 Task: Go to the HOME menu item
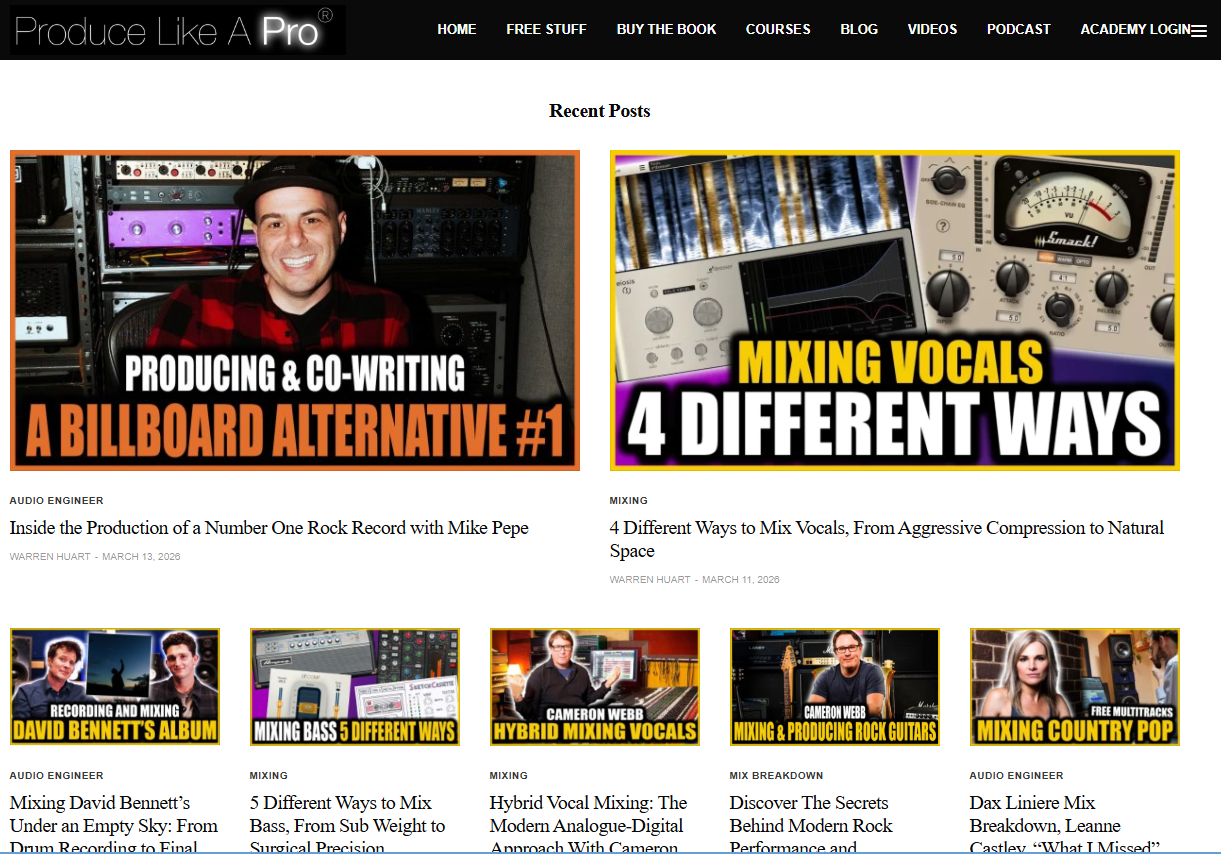[456, 29]
